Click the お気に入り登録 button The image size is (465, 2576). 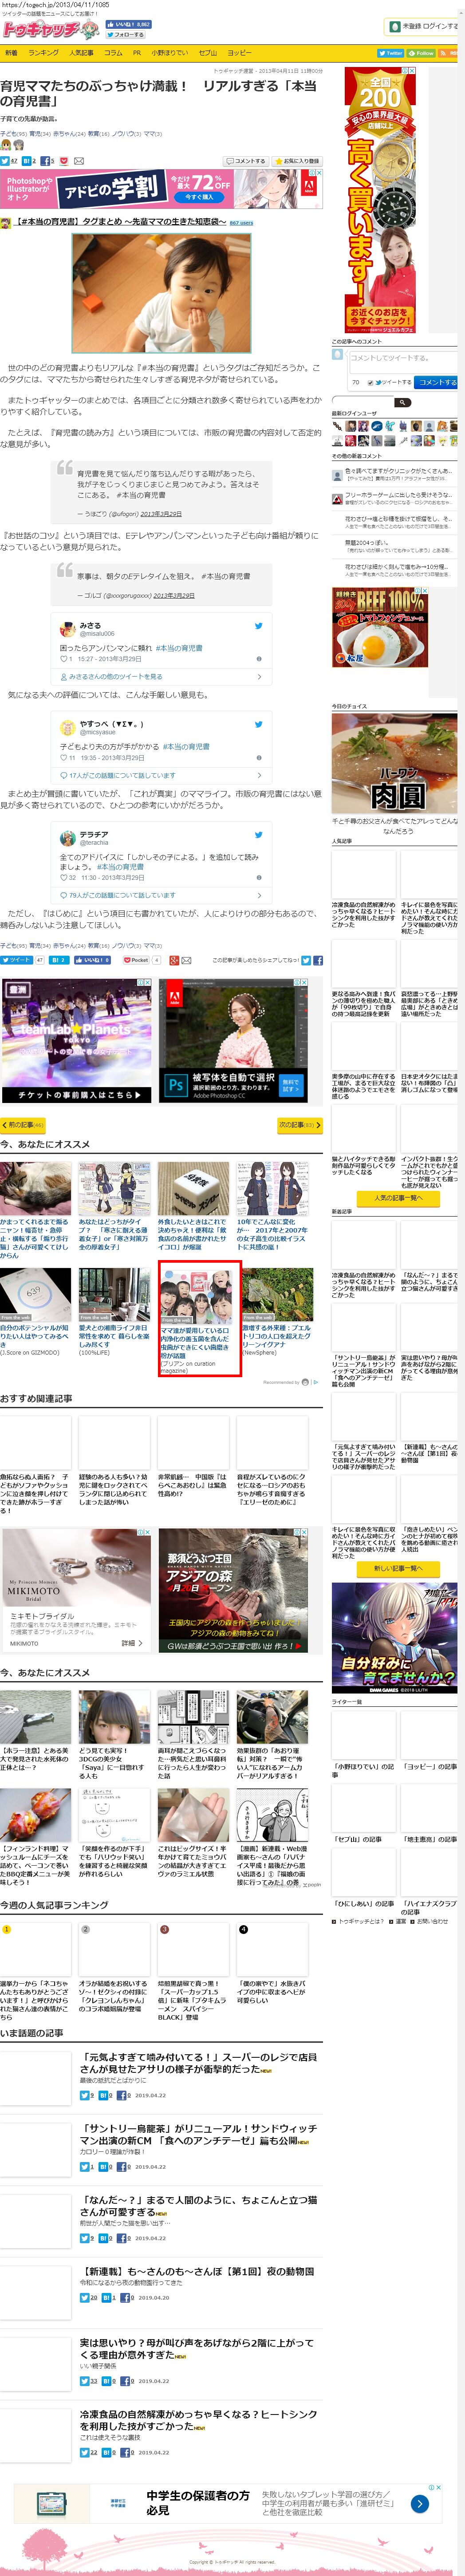[x=297, y=161]
